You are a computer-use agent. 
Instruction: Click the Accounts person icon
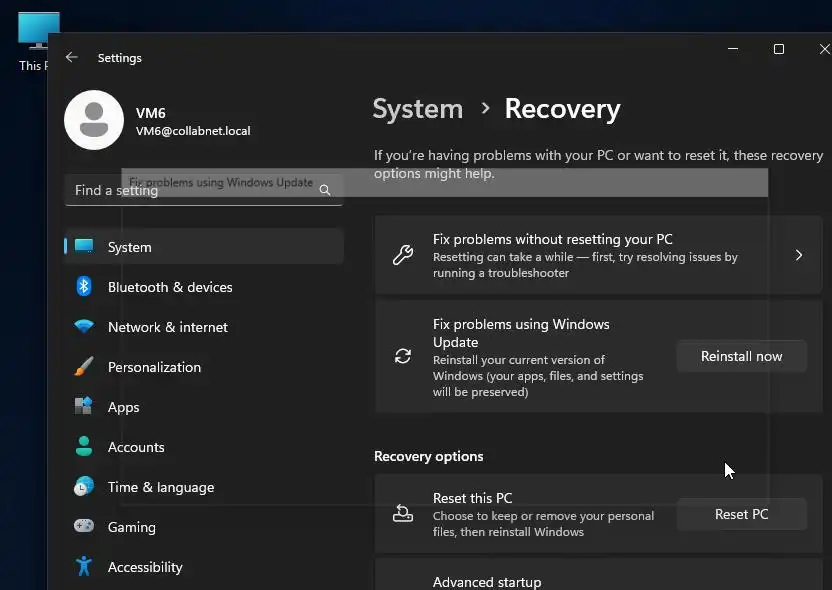(x=84, y=447)
